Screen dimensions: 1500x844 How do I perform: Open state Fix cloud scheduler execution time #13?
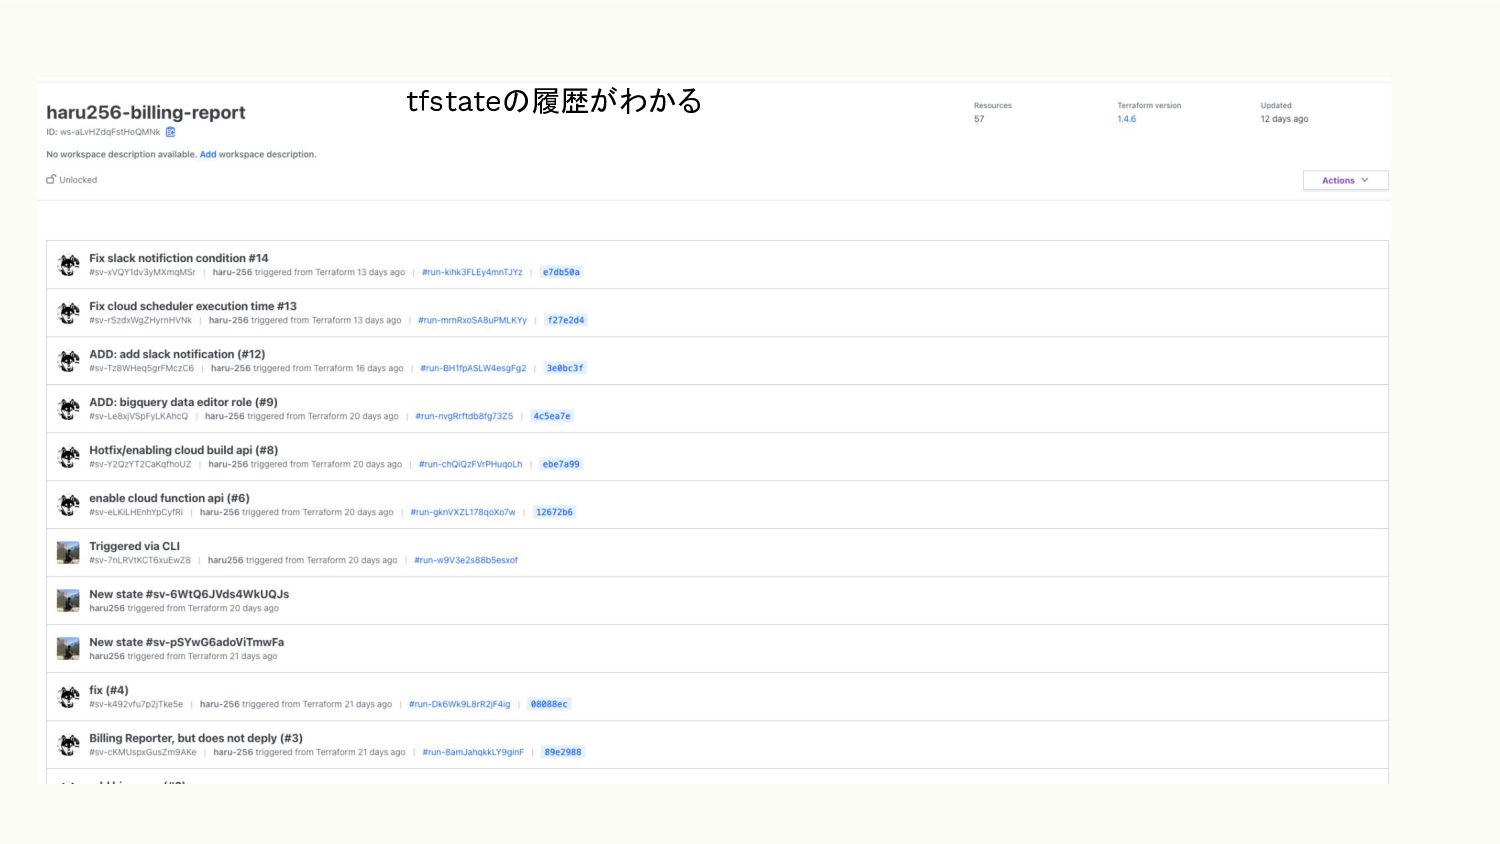tap(193, 306)
